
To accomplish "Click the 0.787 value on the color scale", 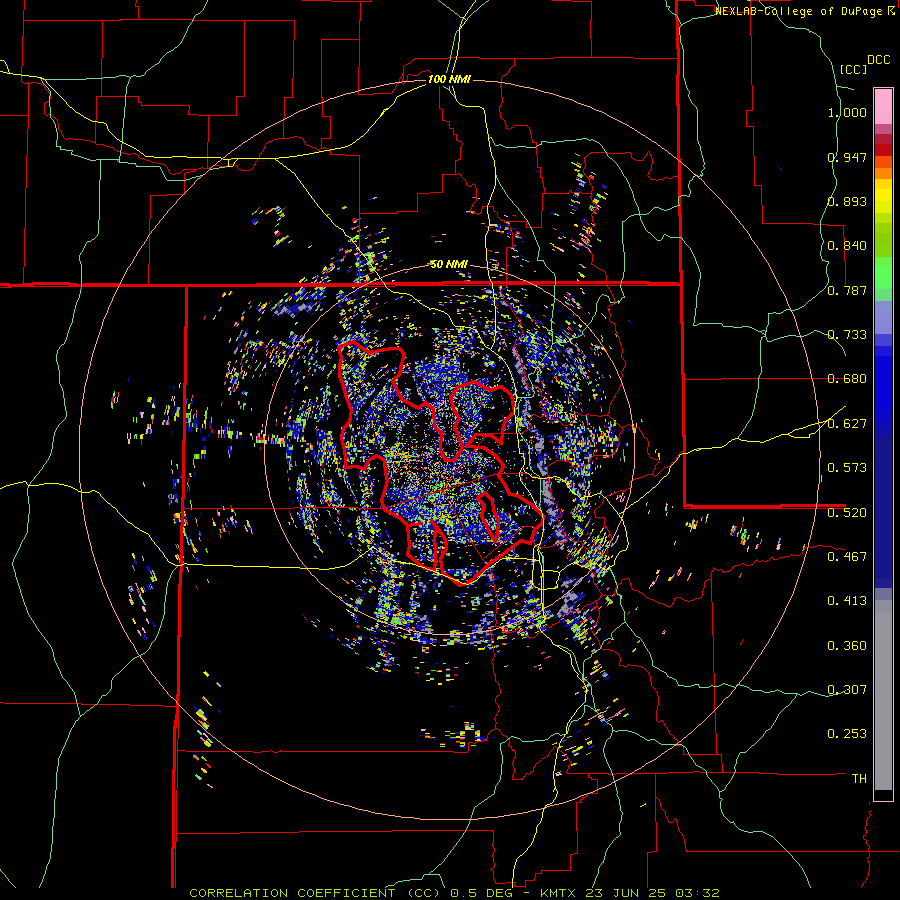I will pyautogui.click(x=847, y=290).
